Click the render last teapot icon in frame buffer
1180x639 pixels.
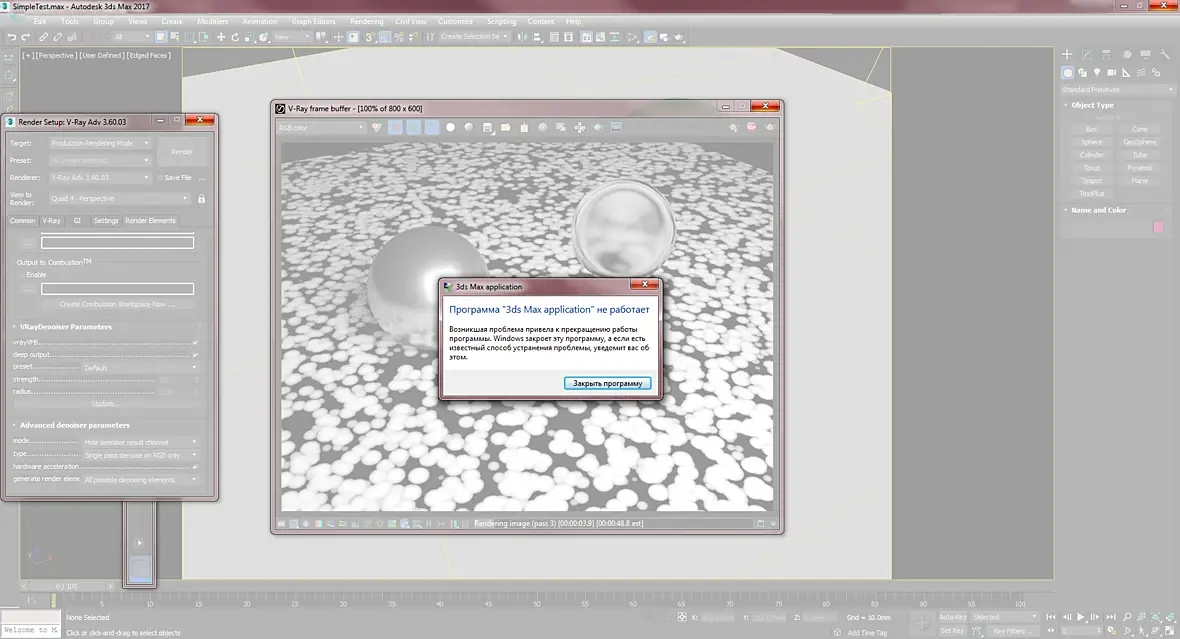[x=769, y=127]
